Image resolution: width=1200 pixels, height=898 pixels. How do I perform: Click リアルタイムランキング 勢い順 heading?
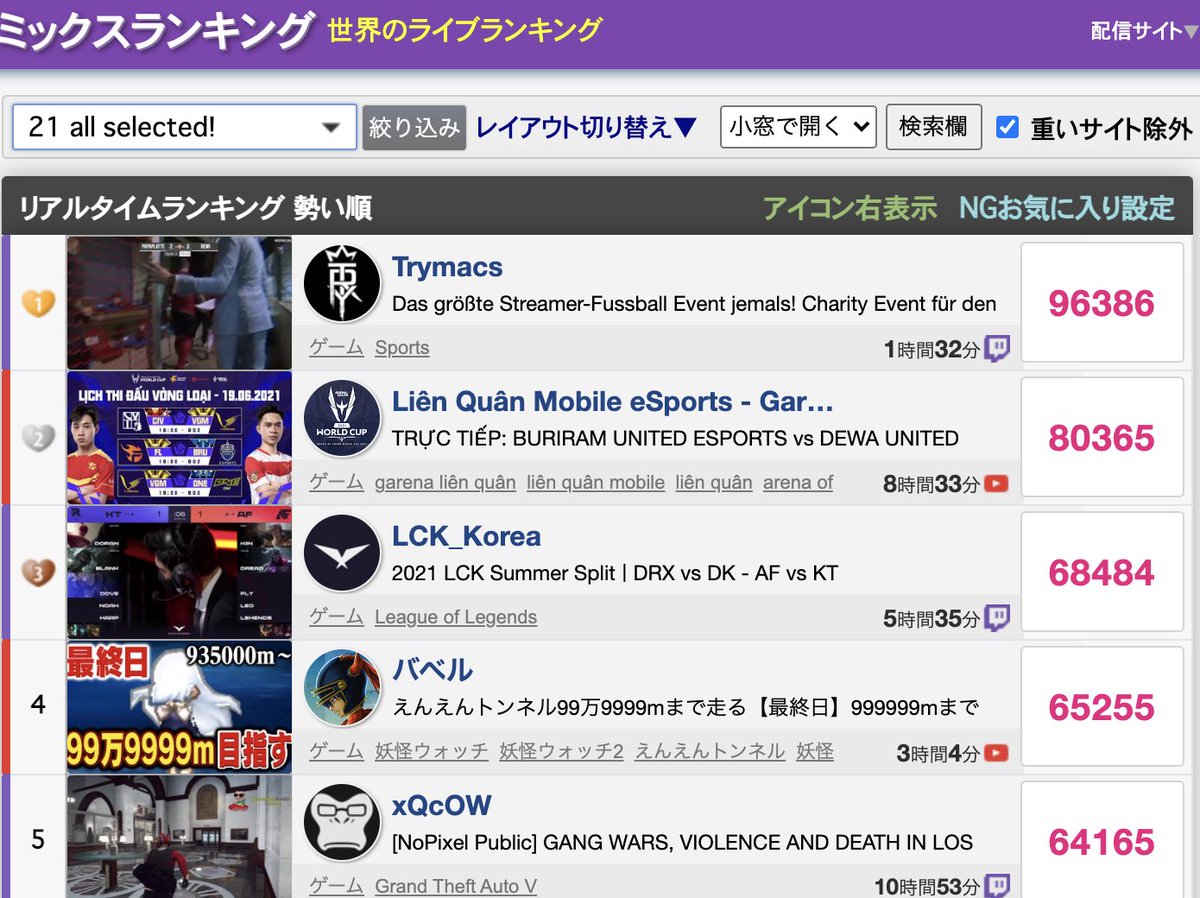196,208
